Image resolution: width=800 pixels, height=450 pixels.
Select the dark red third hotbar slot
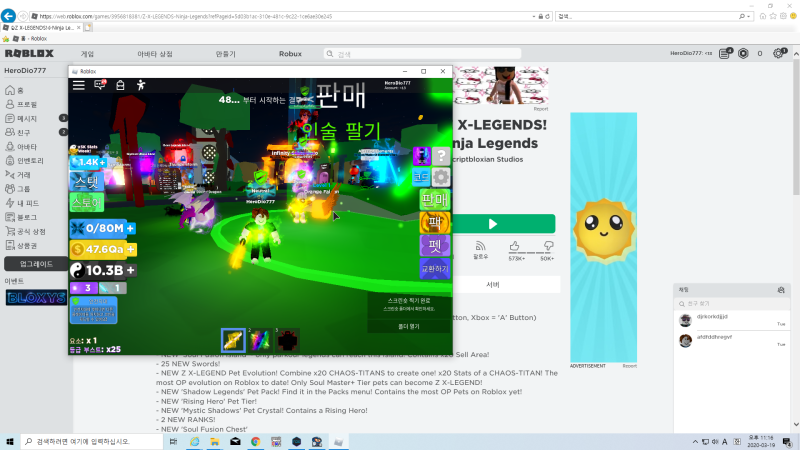(x=287, y=340)
